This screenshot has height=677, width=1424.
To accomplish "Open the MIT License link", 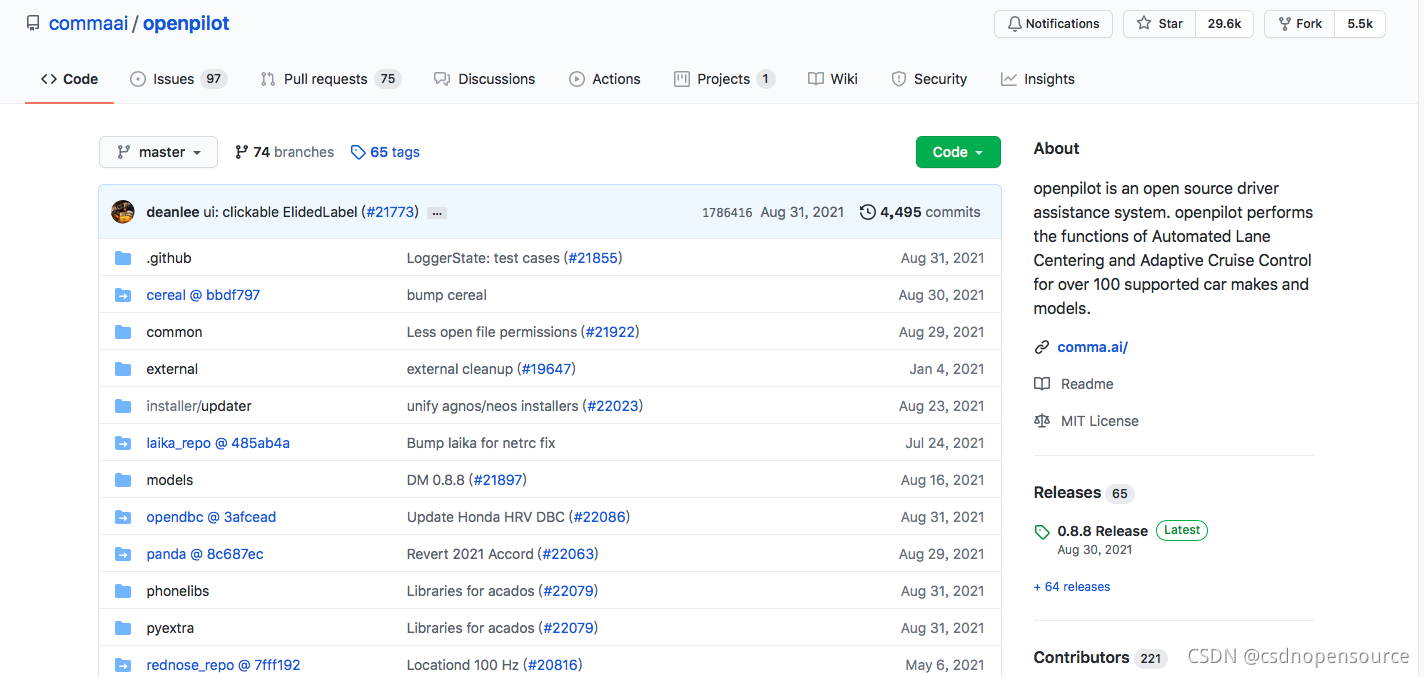I will (1099, 421).
